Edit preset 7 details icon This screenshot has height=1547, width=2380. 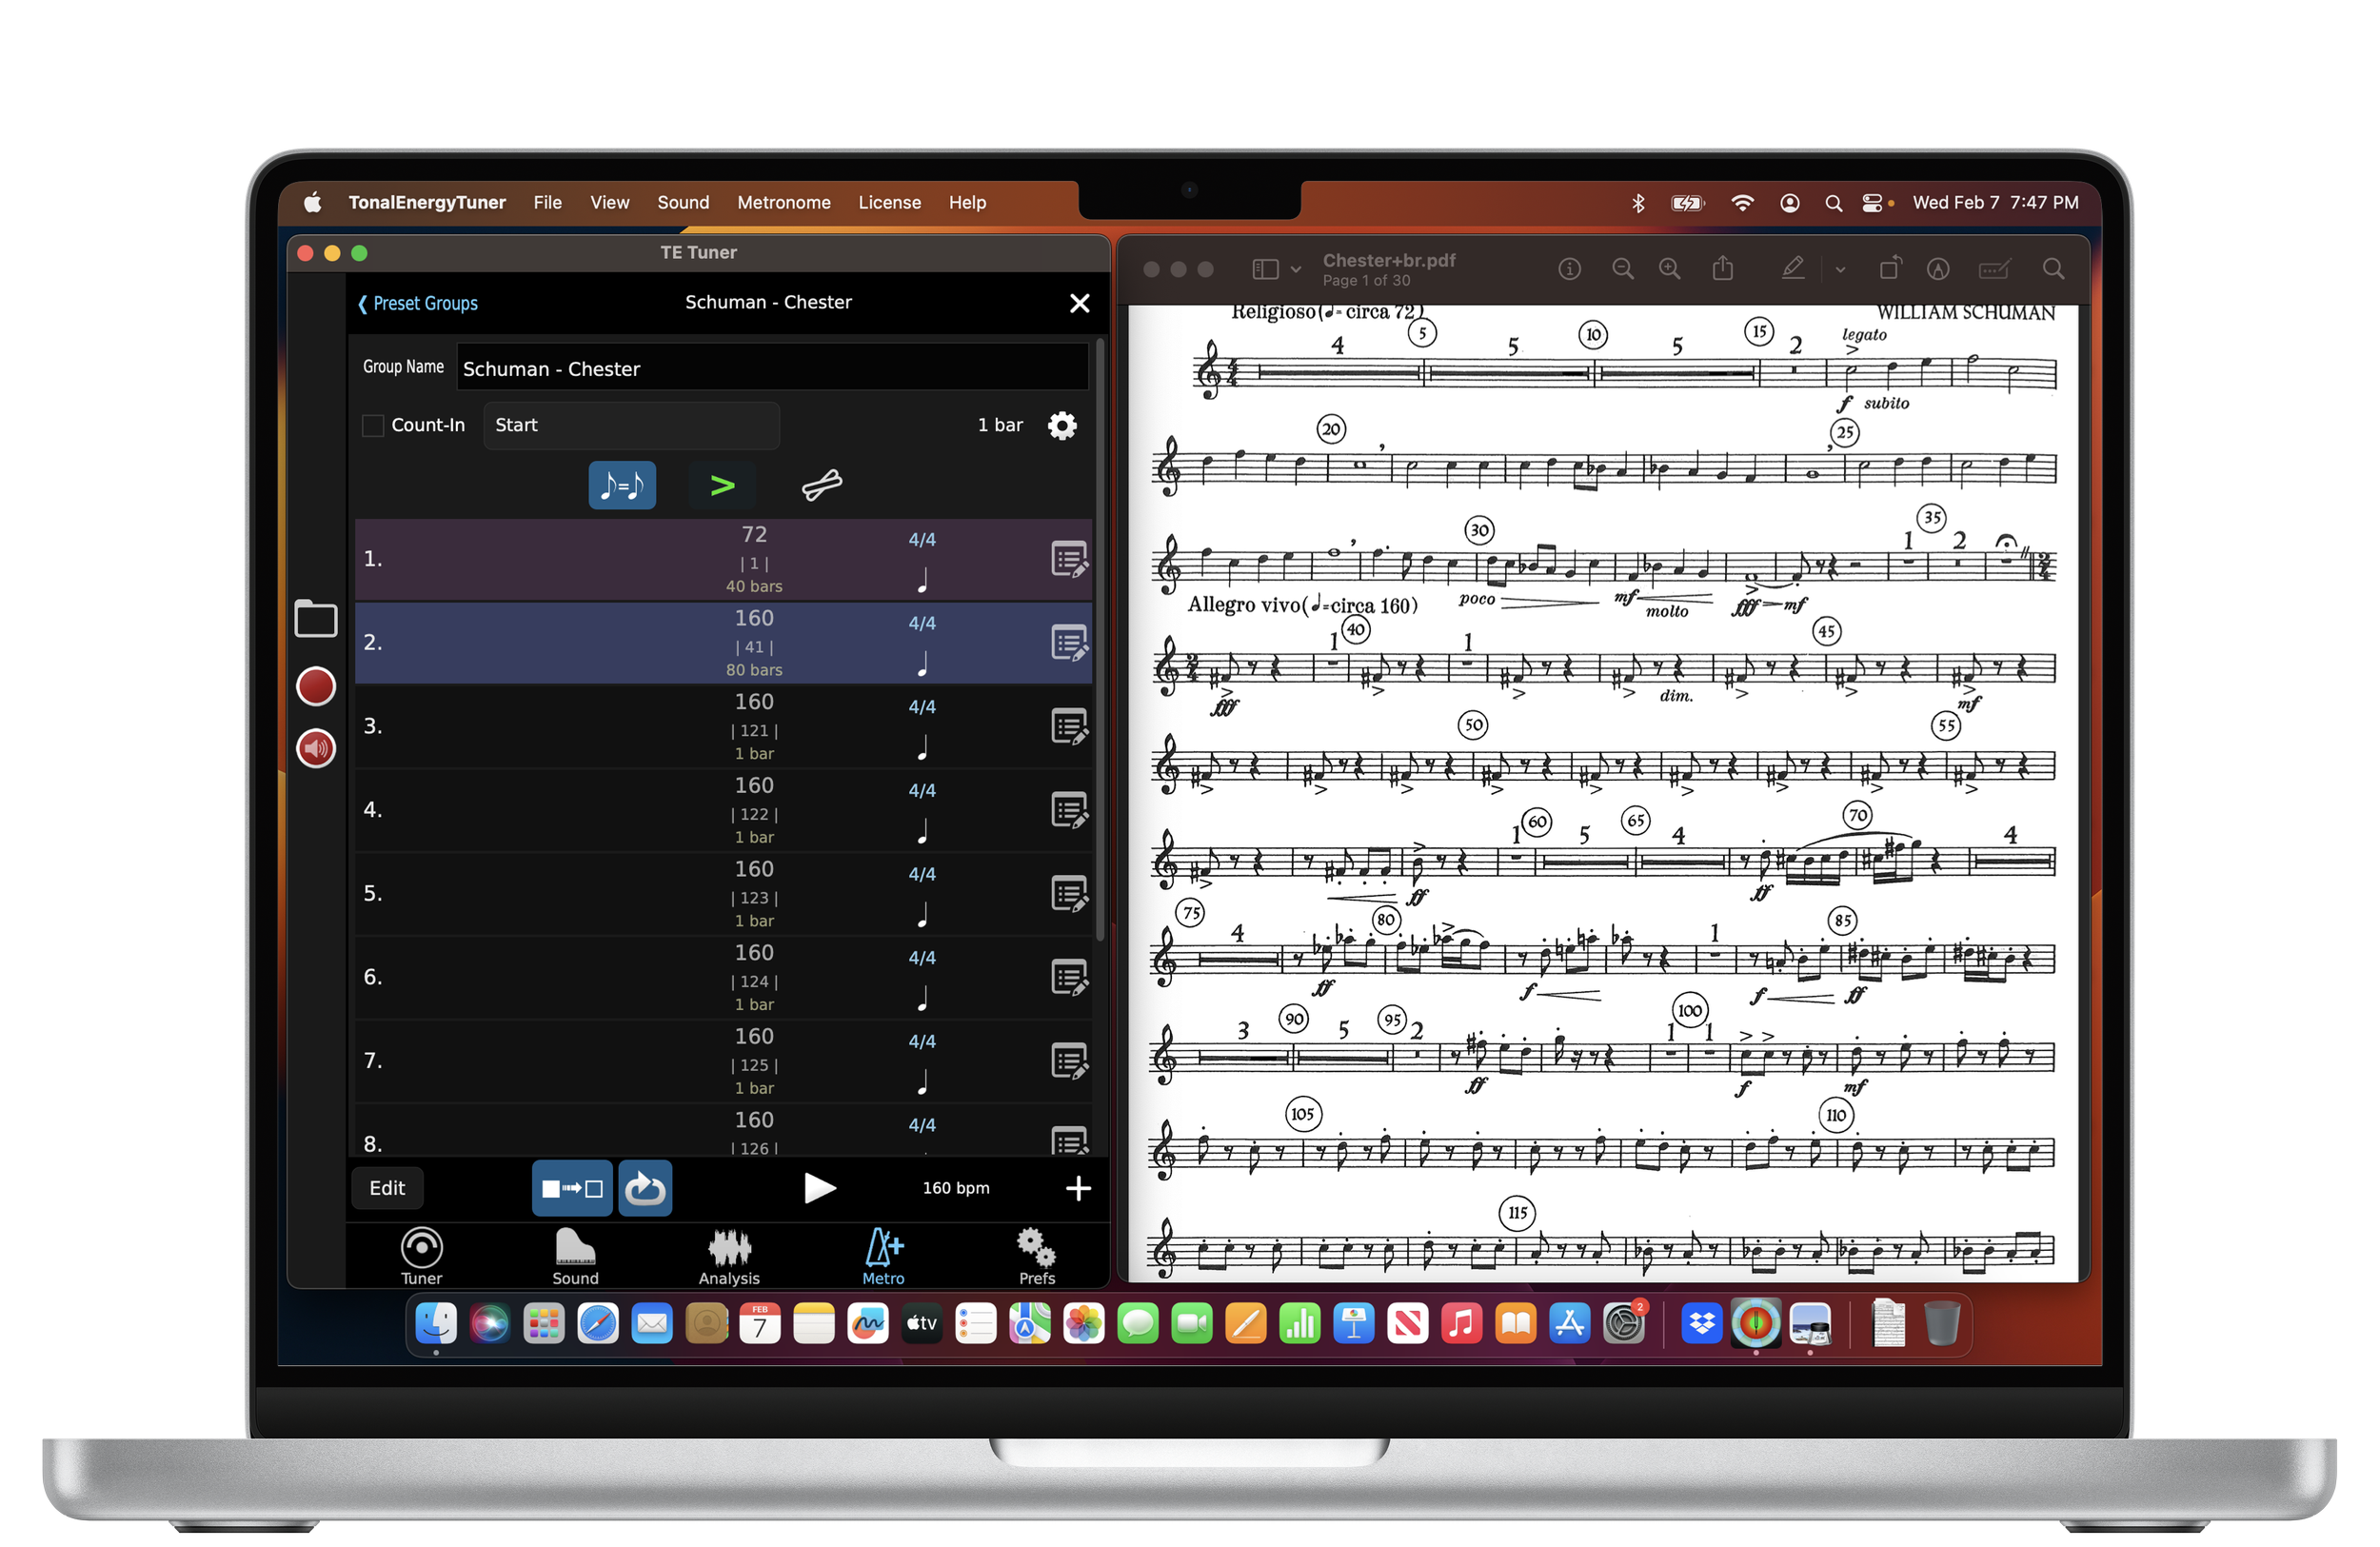coord(1069,1062)
